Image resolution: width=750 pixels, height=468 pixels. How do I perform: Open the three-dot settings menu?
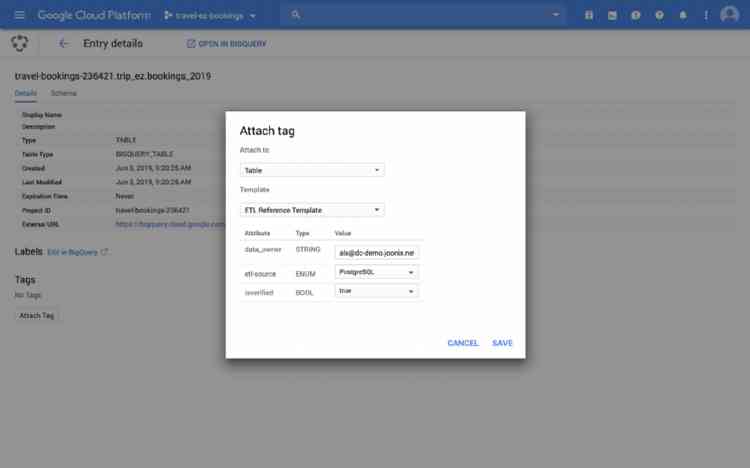[706, 15]
